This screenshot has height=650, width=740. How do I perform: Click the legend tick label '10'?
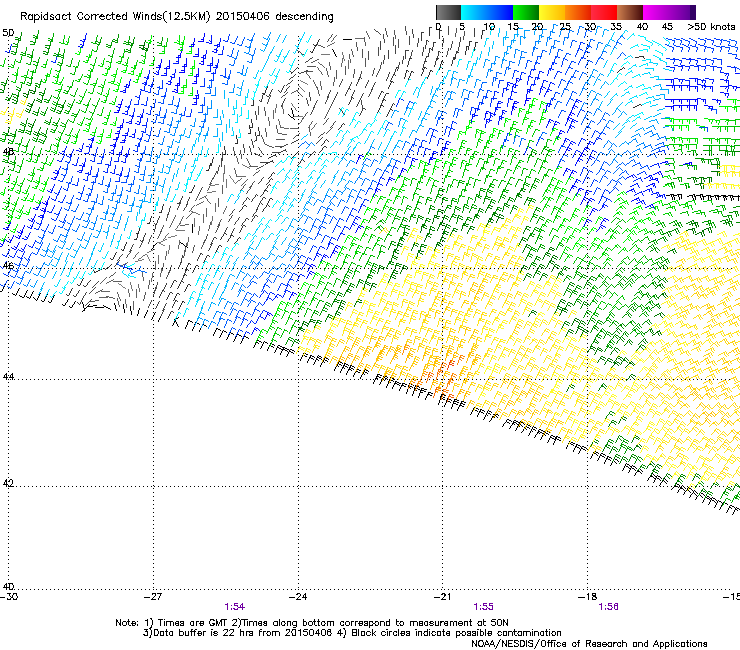489,27
